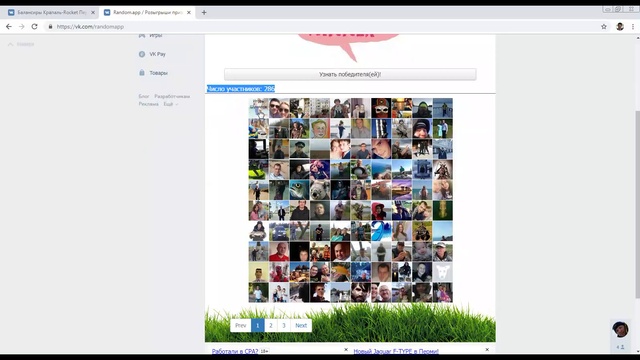Open the Разработчикам footer link

(172, 96)
